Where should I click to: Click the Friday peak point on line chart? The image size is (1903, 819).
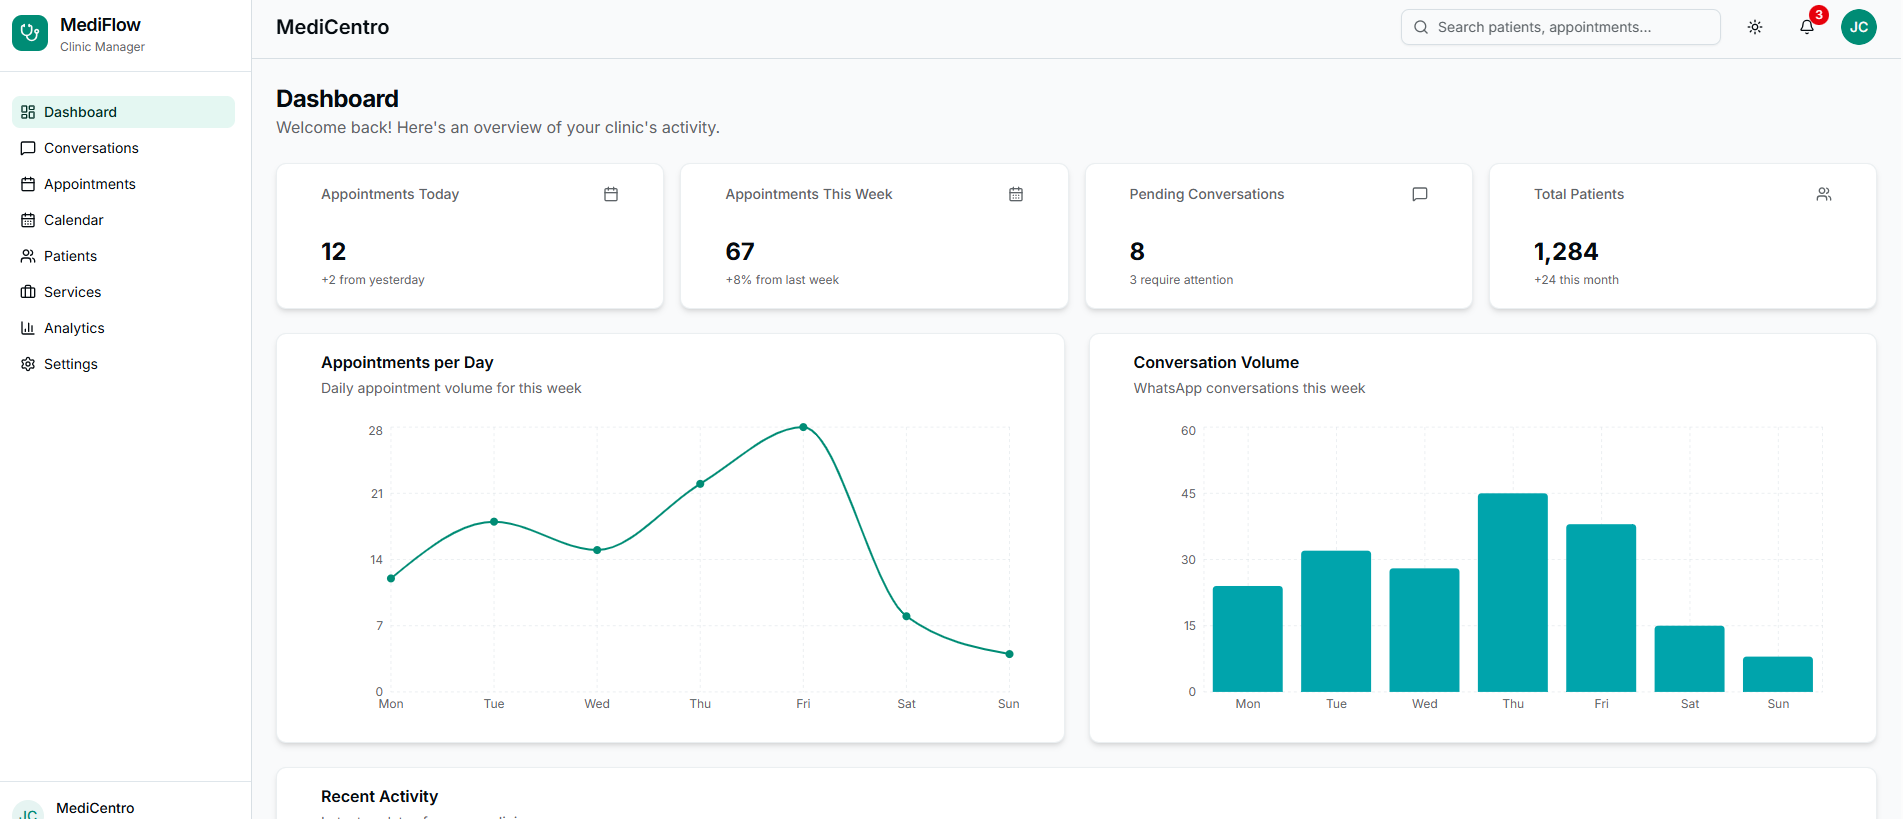point(803,427)
